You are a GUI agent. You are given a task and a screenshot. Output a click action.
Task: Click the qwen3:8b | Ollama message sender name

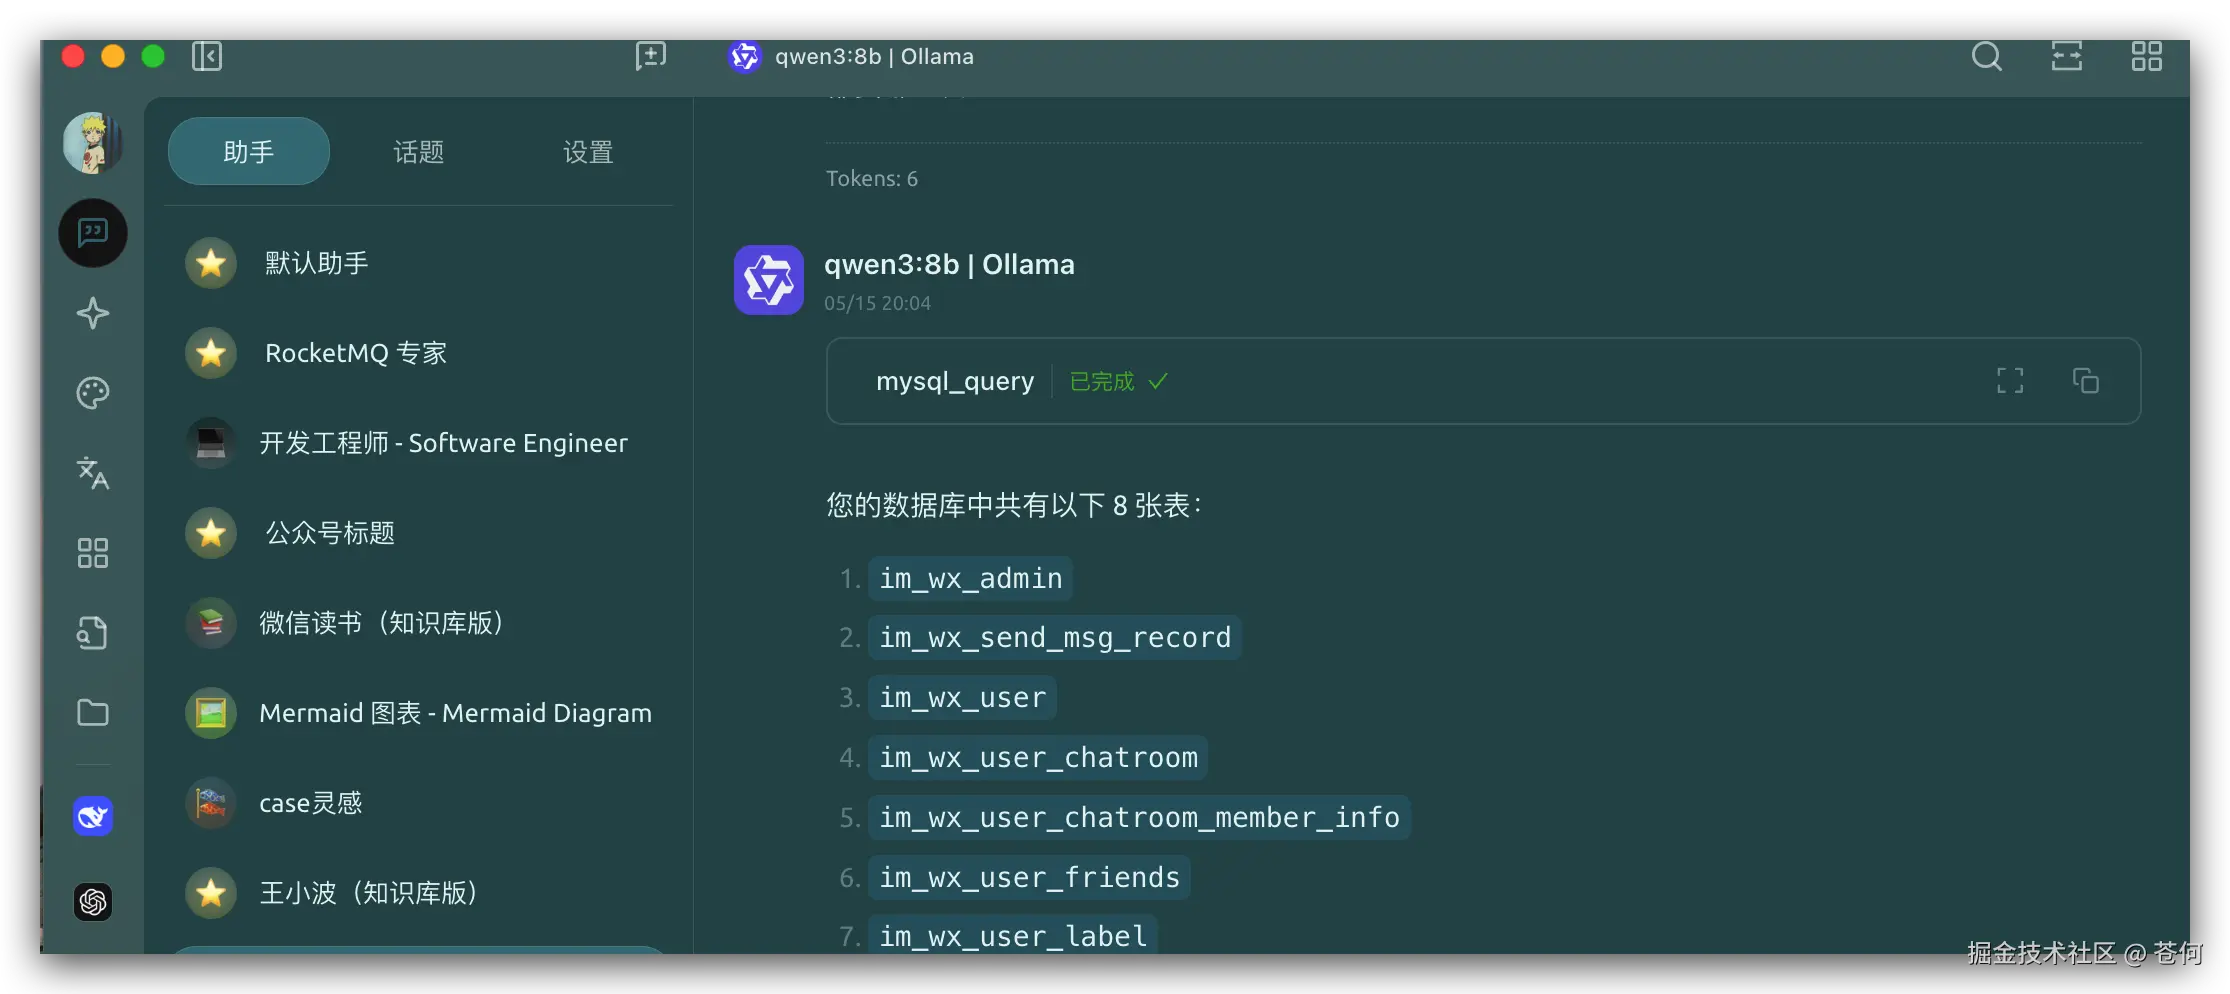(949, 264)
